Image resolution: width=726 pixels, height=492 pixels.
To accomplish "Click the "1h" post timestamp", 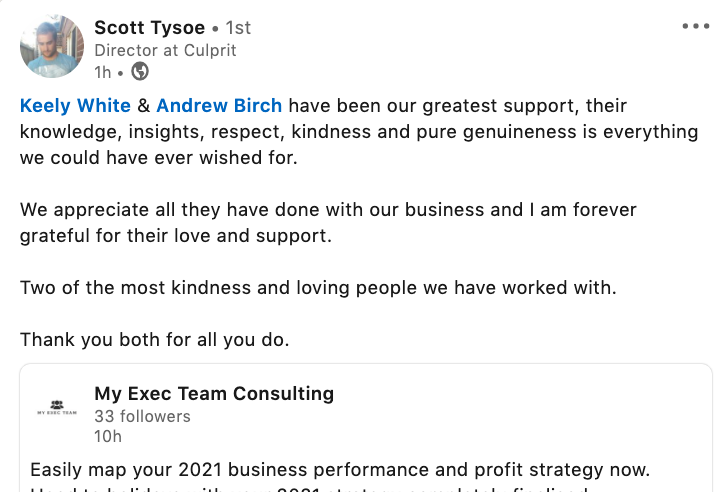I will click(x=103, y=71).
